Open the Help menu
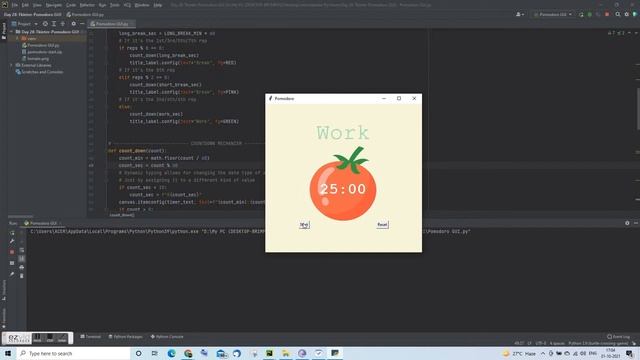640x360 pixels. (158, 5)
